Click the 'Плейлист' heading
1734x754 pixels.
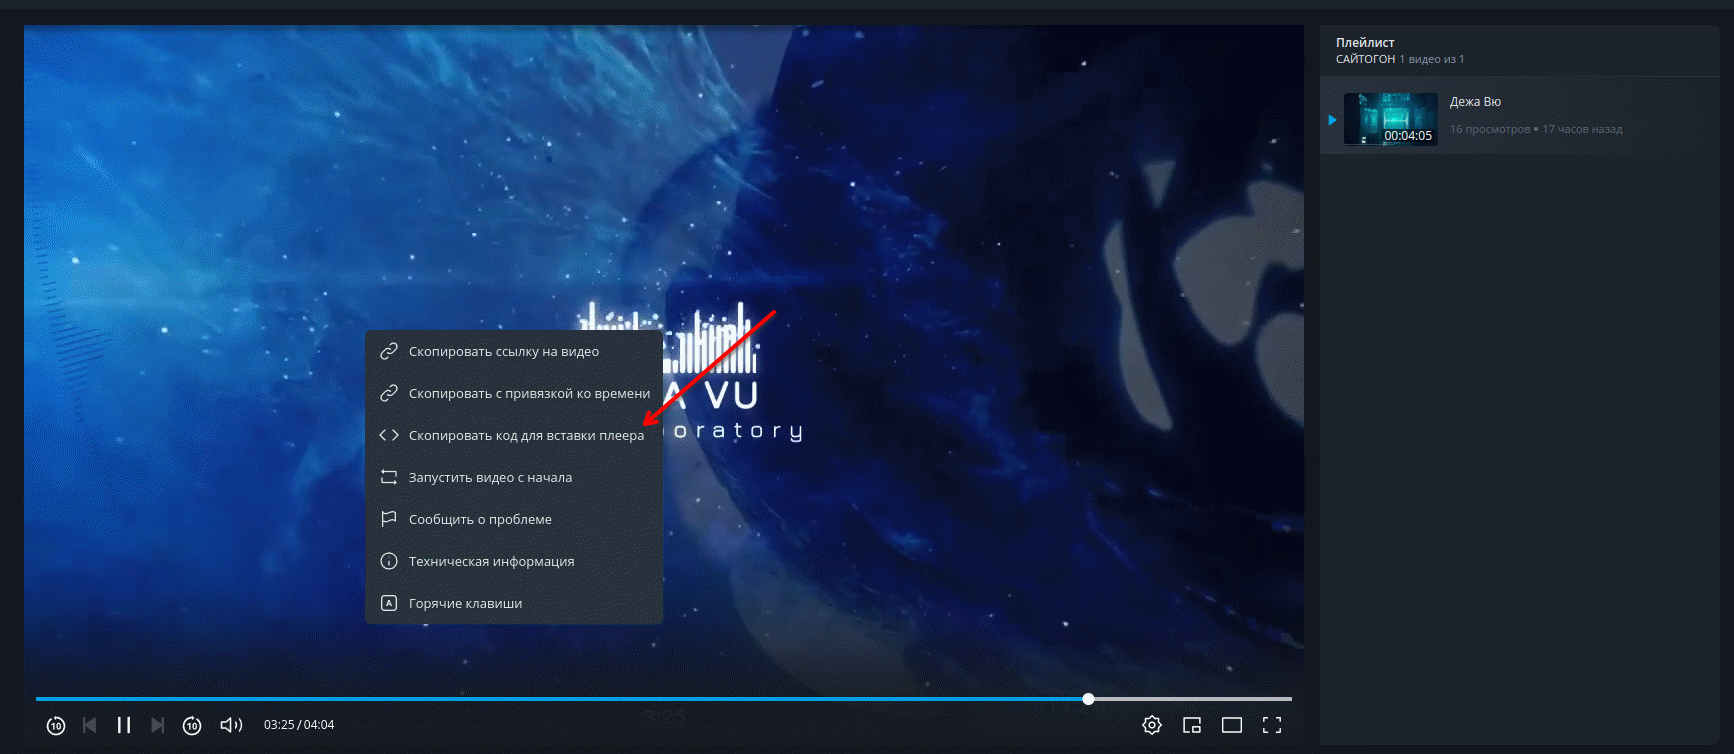1365,42
